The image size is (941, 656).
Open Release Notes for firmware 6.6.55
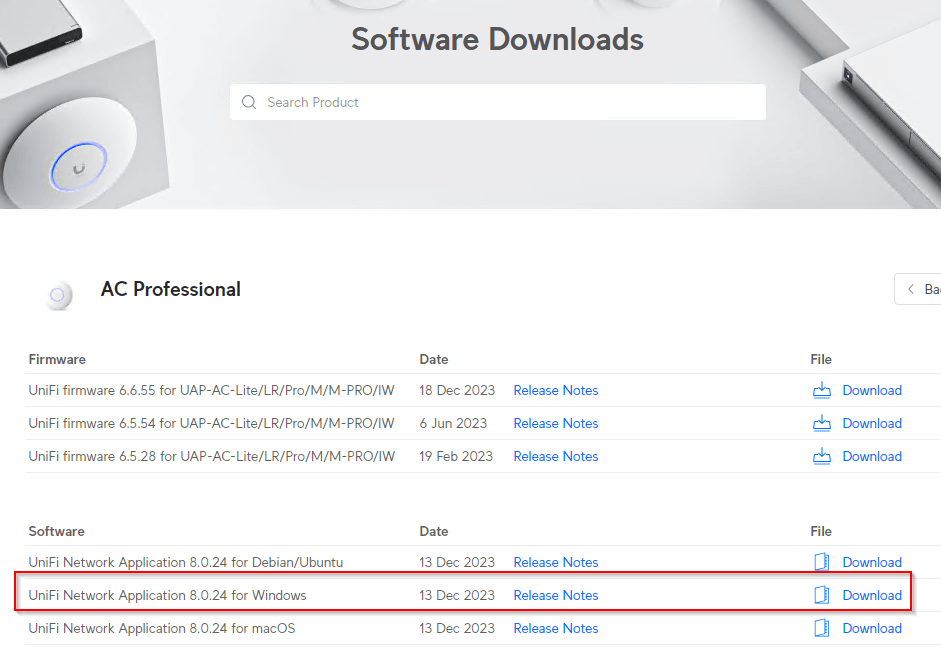pyautogui.click(x=555, y=390)
